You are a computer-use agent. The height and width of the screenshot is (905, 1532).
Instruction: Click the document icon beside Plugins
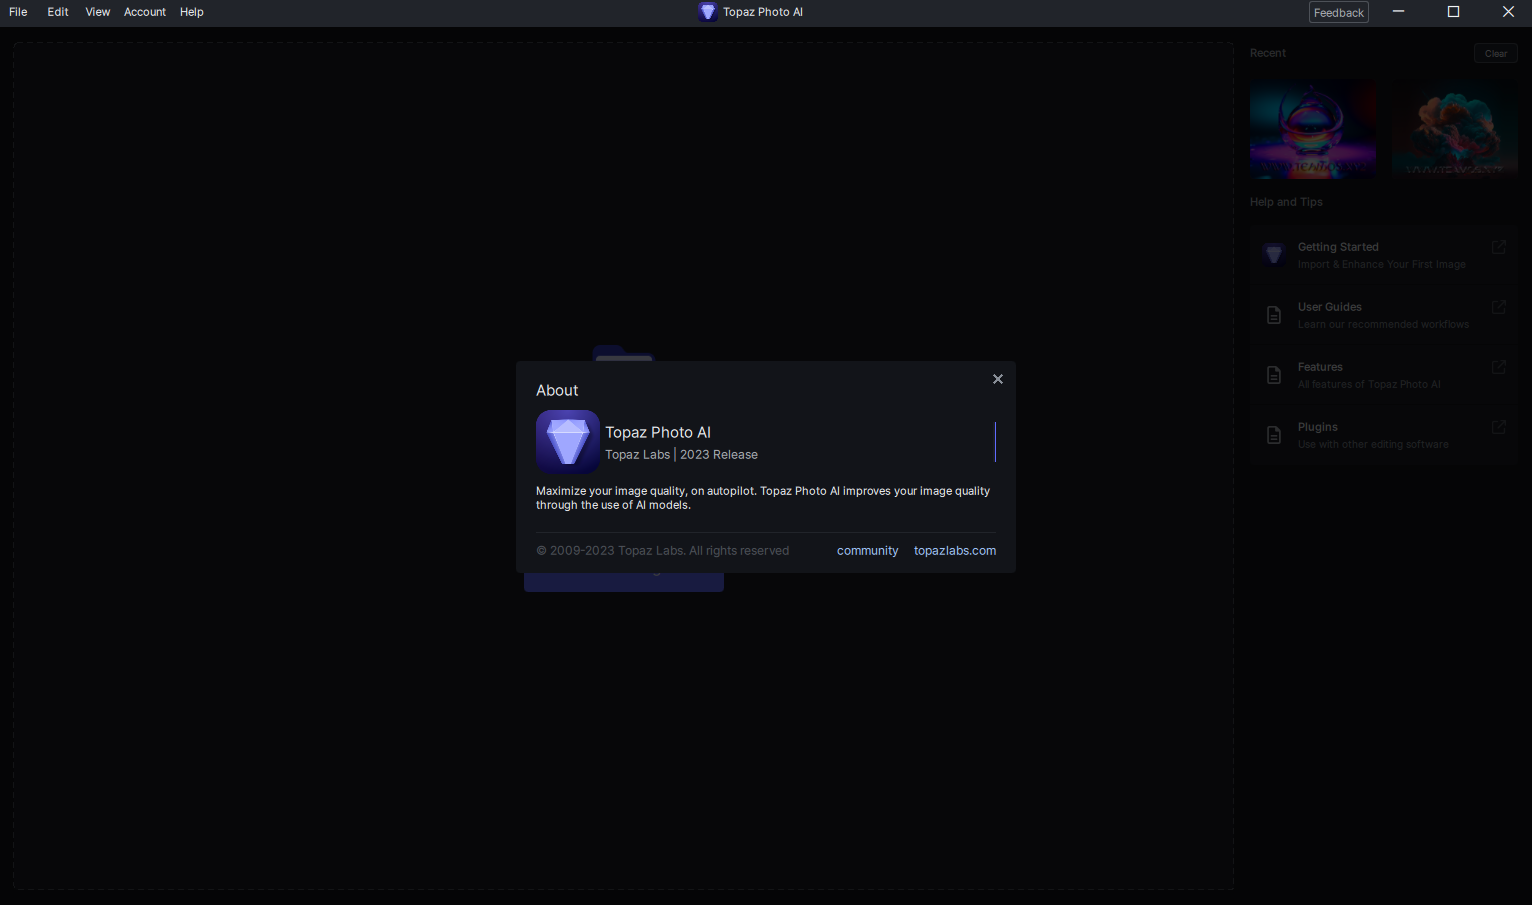pyautogui.click(x=1274, y=435)
